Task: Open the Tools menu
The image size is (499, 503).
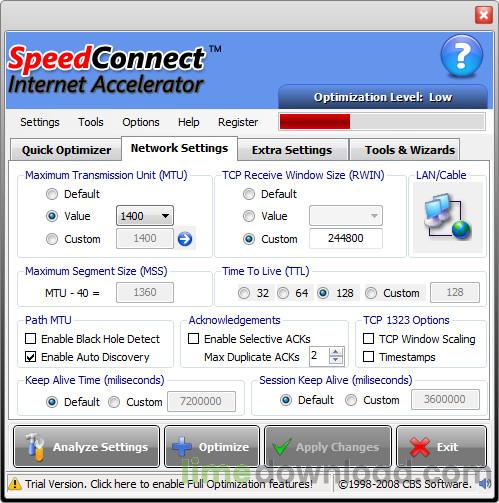Action: coord(91,122)
